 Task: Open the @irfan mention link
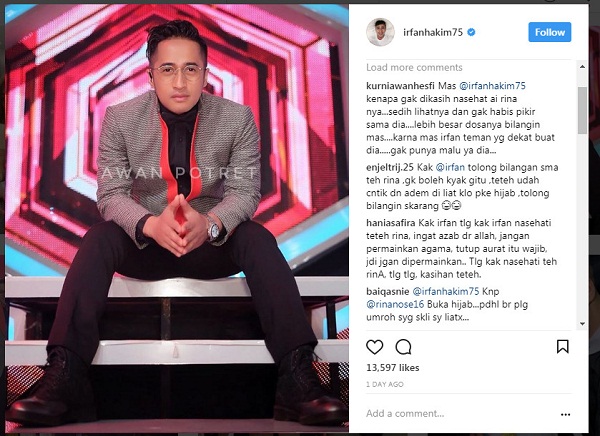450,167
